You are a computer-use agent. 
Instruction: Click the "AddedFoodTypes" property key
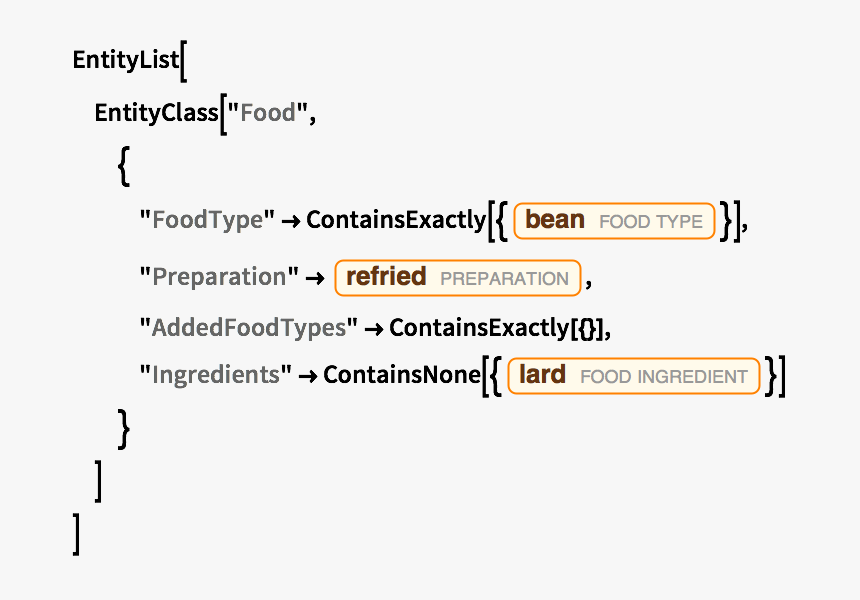(x=248, y=328)
